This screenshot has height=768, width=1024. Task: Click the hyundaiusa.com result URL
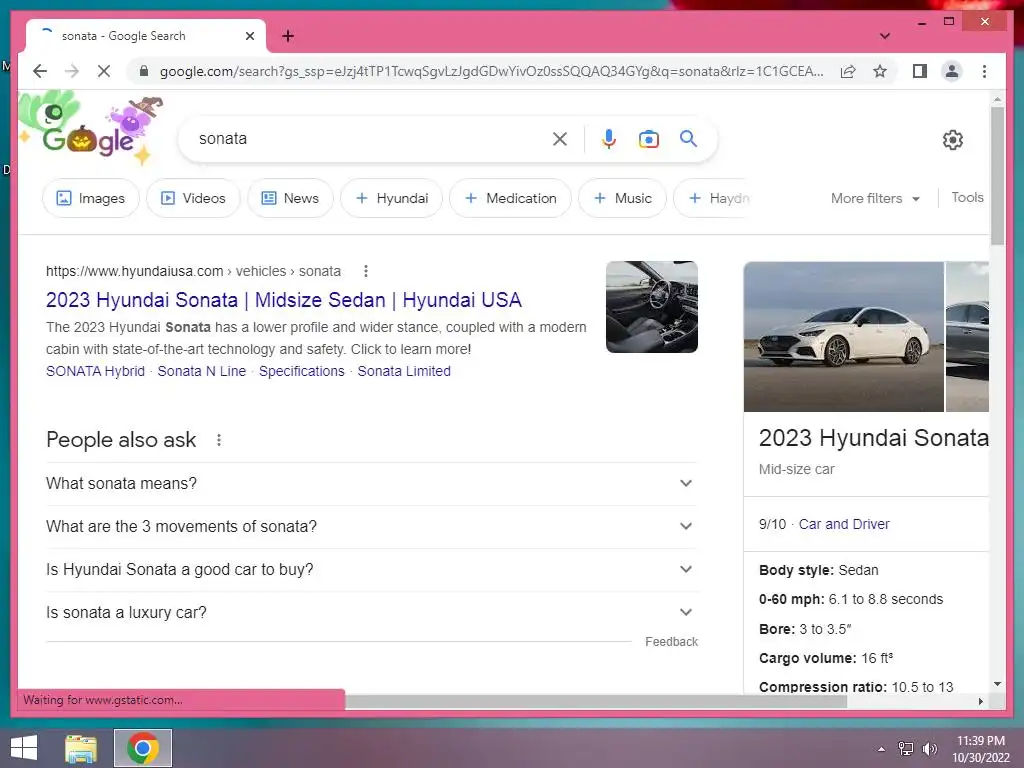click(x=193, y=271)
